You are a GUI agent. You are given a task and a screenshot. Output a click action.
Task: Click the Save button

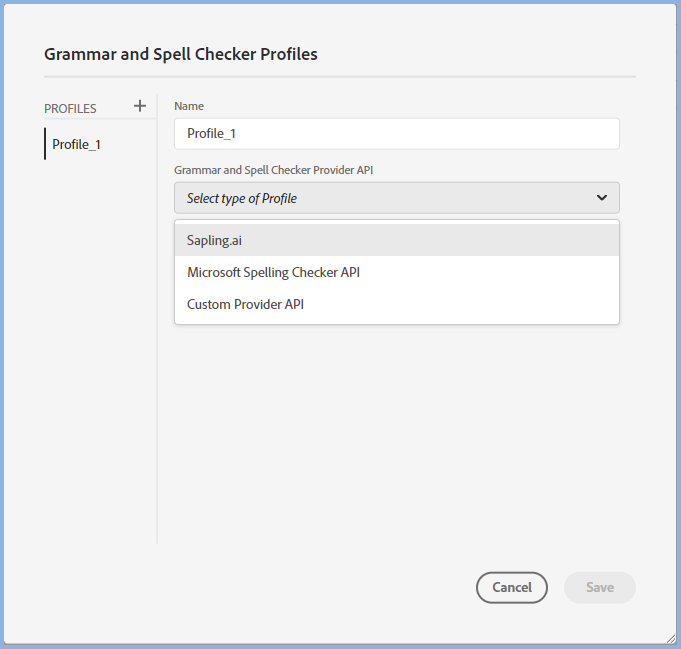click(x=599, y=587)
